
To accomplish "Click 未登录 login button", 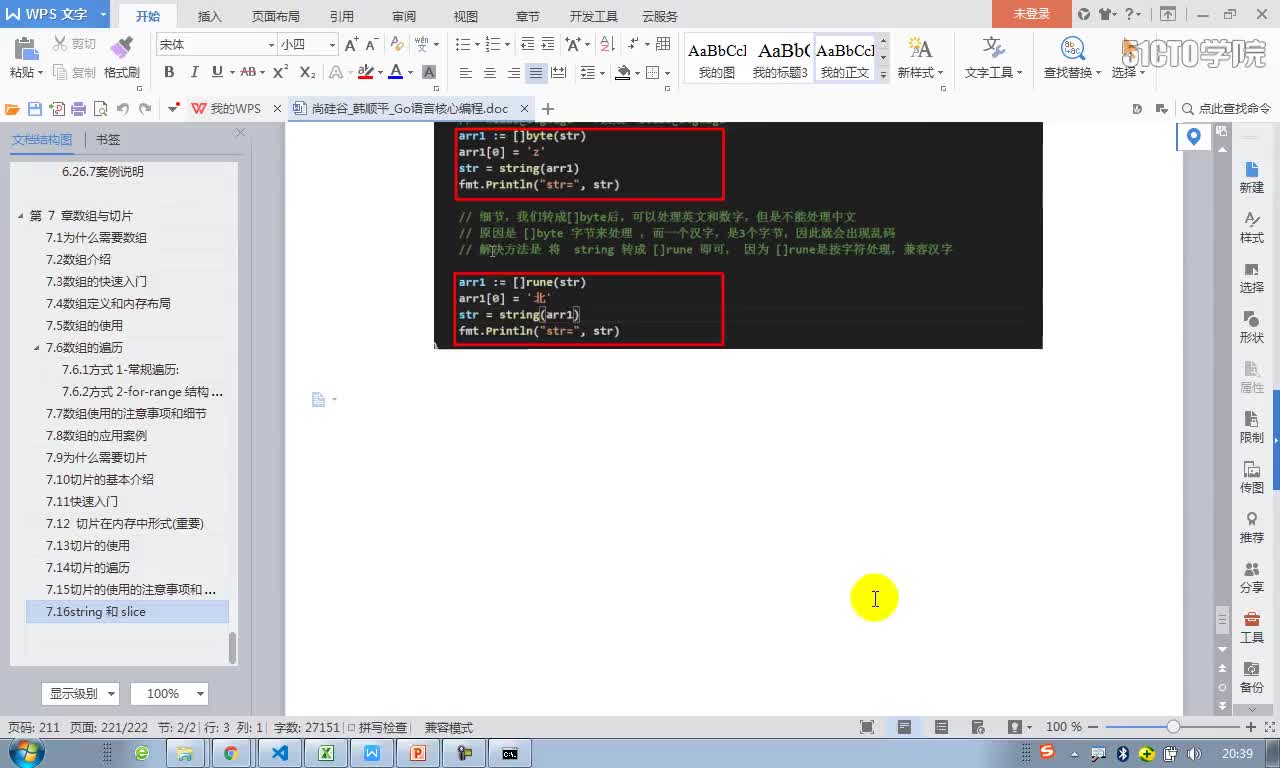I will [1031, 14].
